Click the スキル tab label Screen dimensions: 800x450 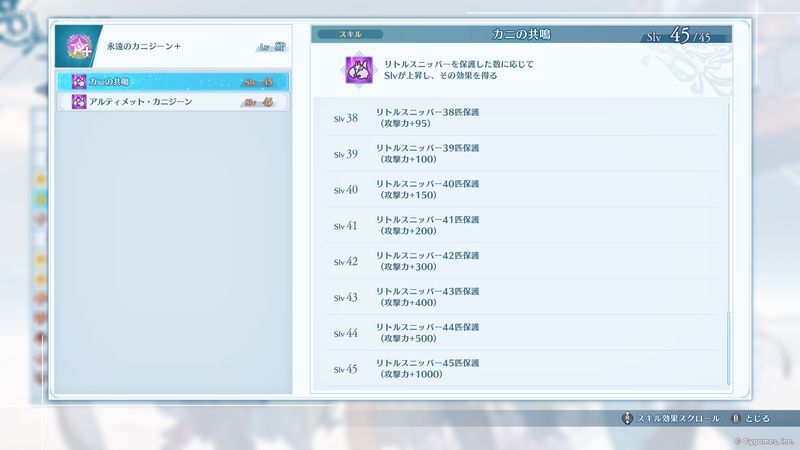click(x=351, y=34)
